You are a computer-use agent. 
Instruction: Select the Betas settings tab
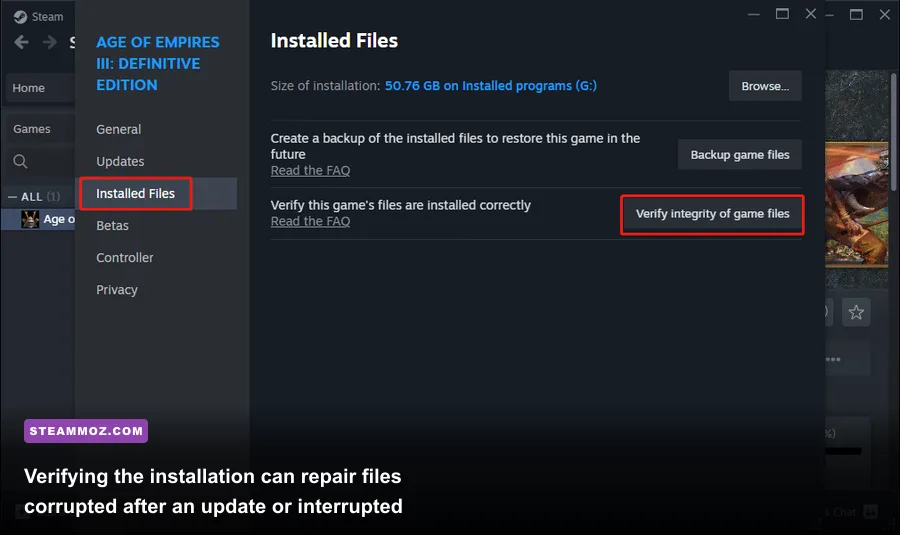click(x=112, y=226)
